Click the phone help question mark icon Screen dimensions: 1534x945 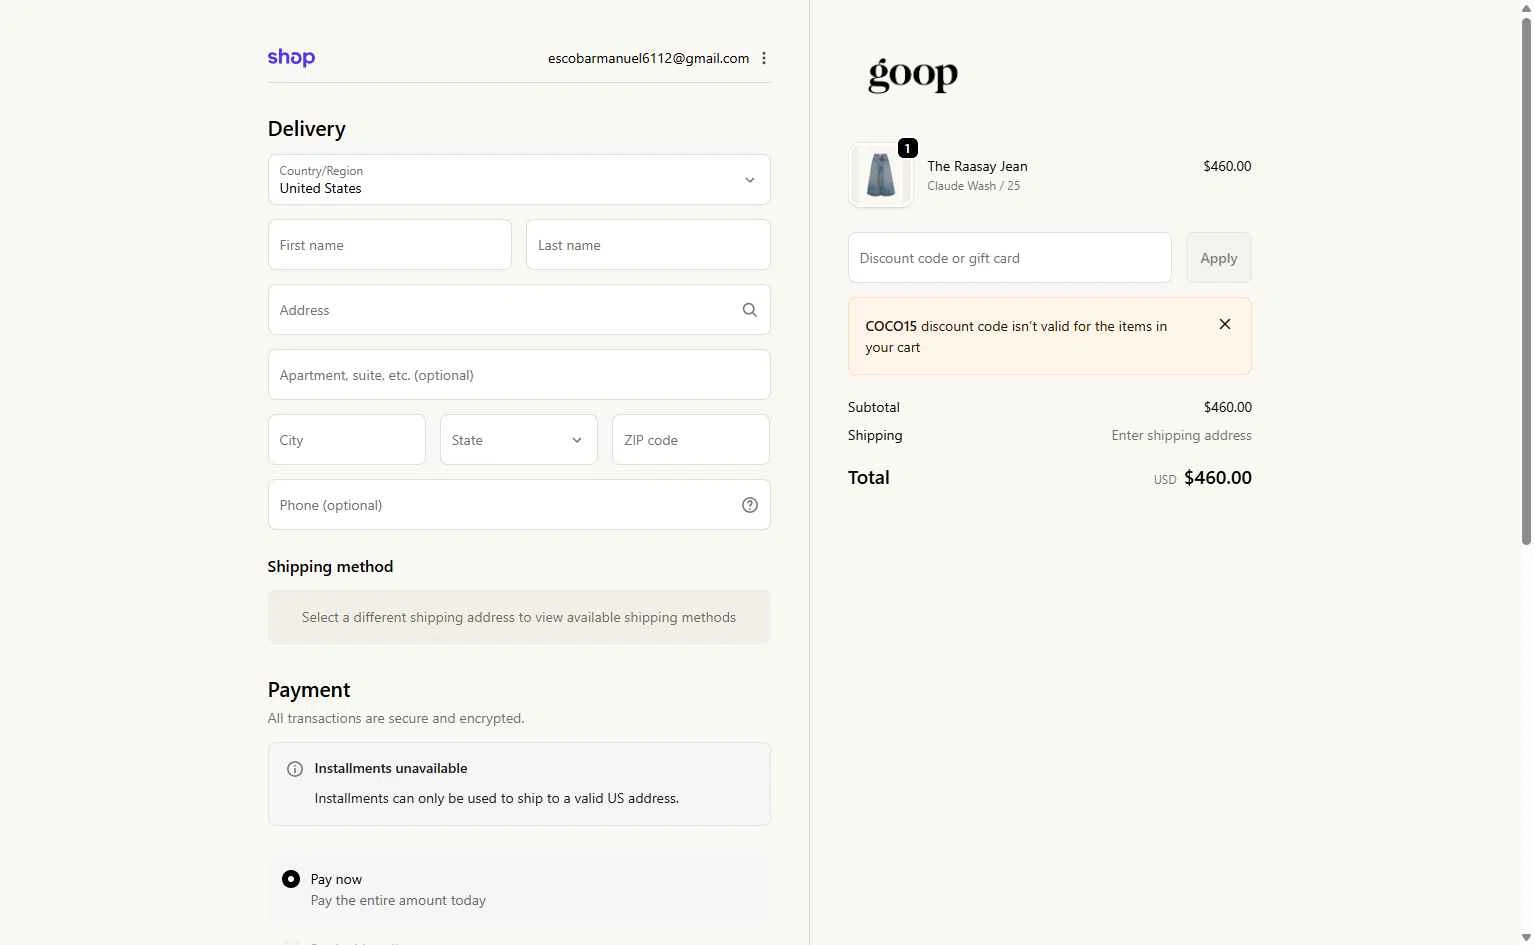749,505
